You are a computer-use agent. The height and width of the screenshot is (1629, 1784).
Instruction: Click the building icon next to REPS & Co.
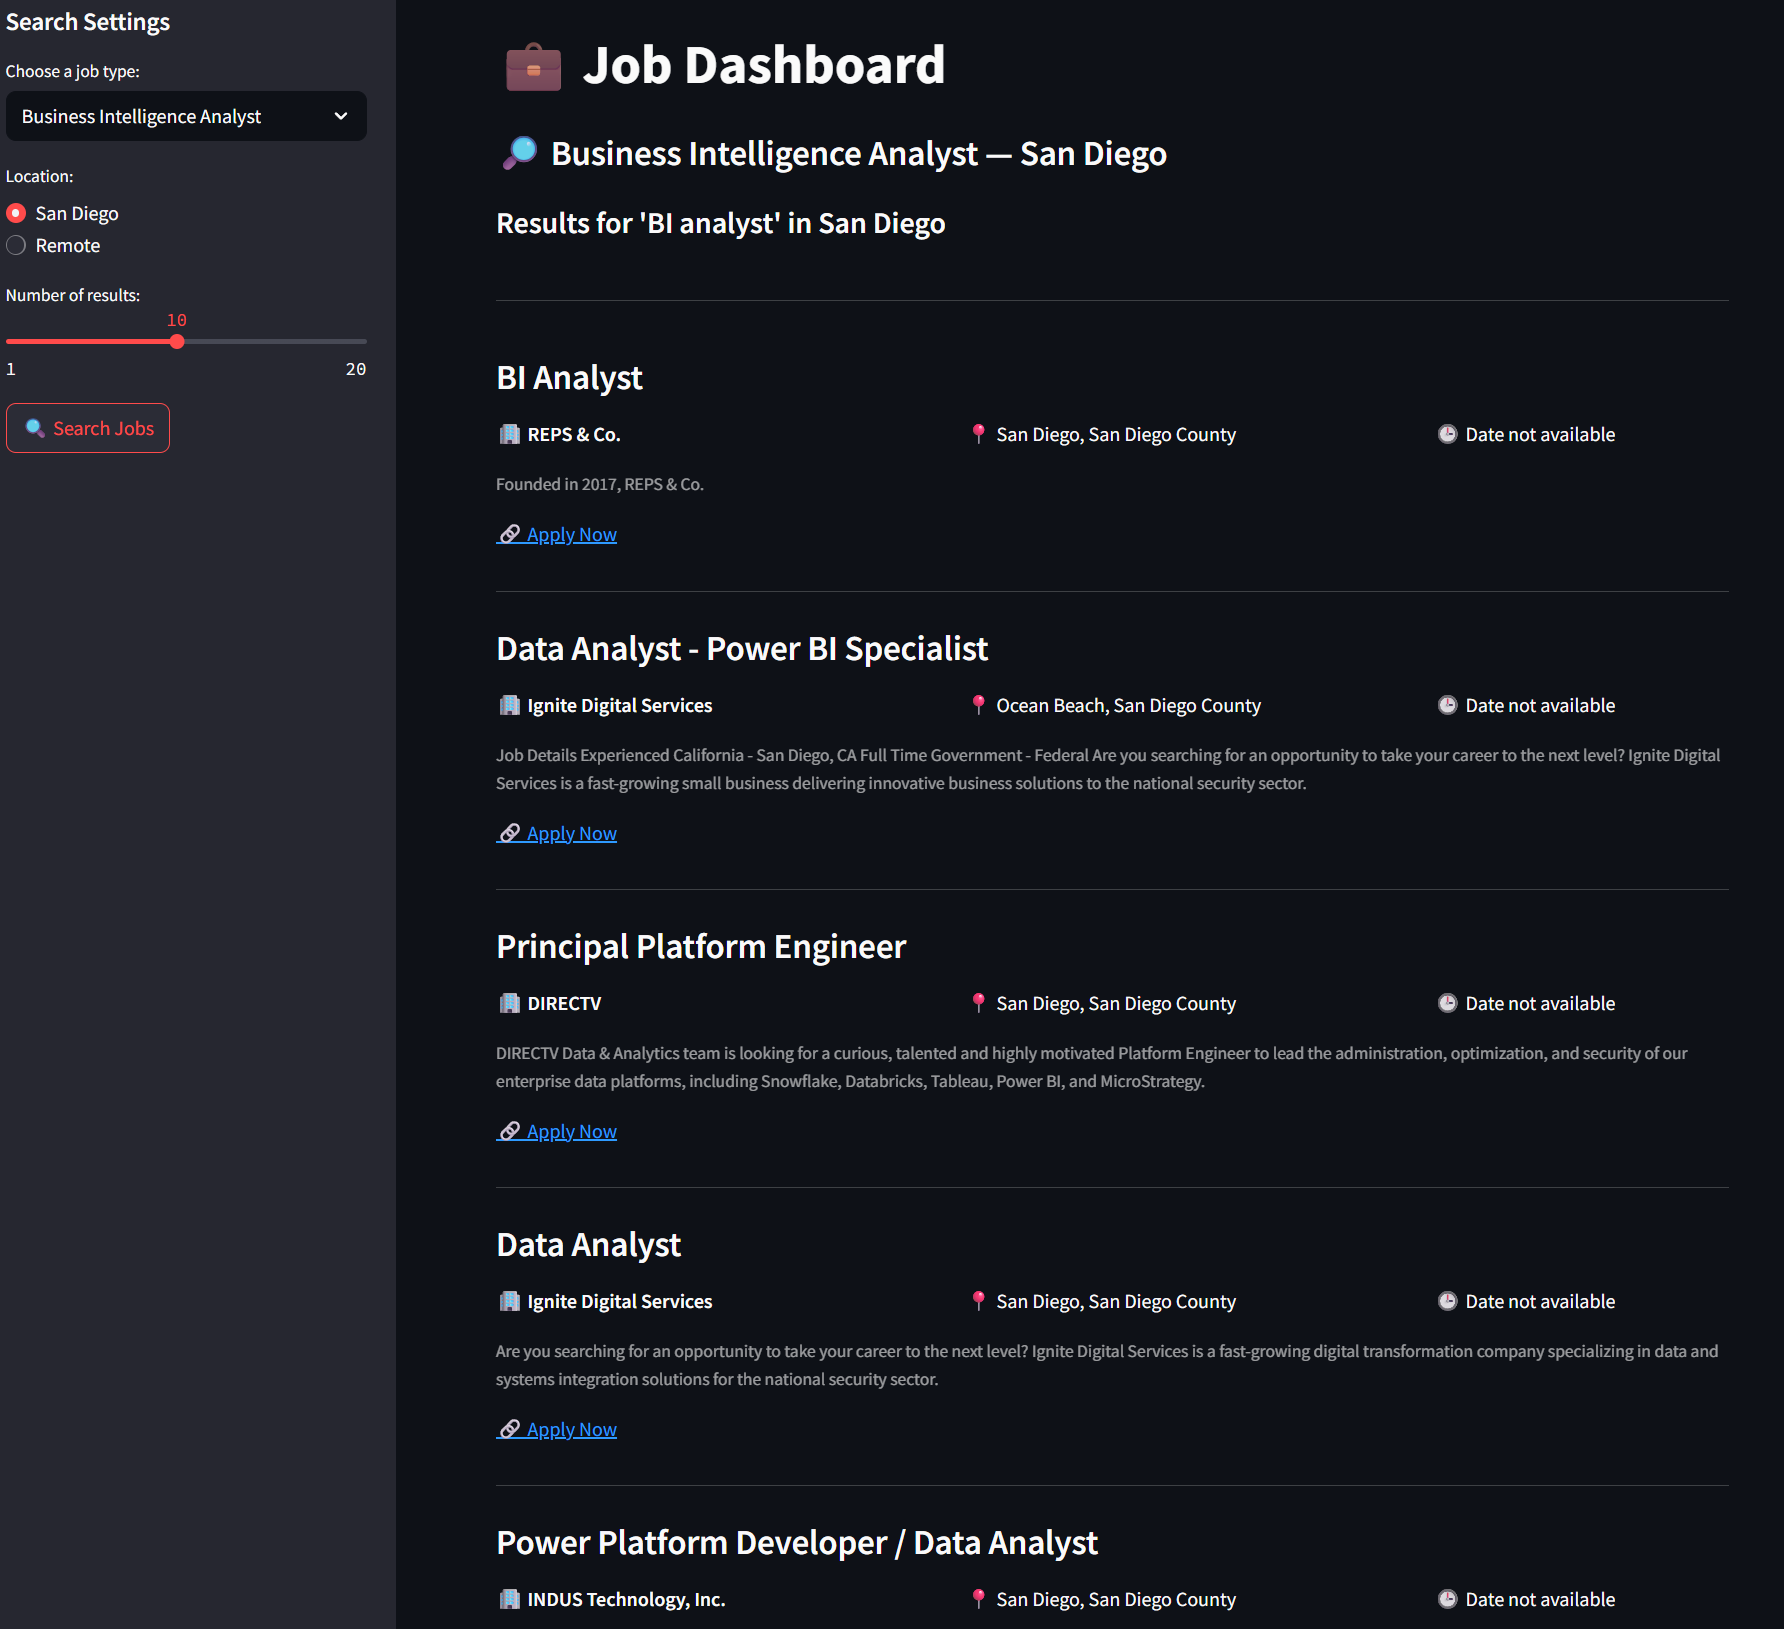click(x=507, y=433)
